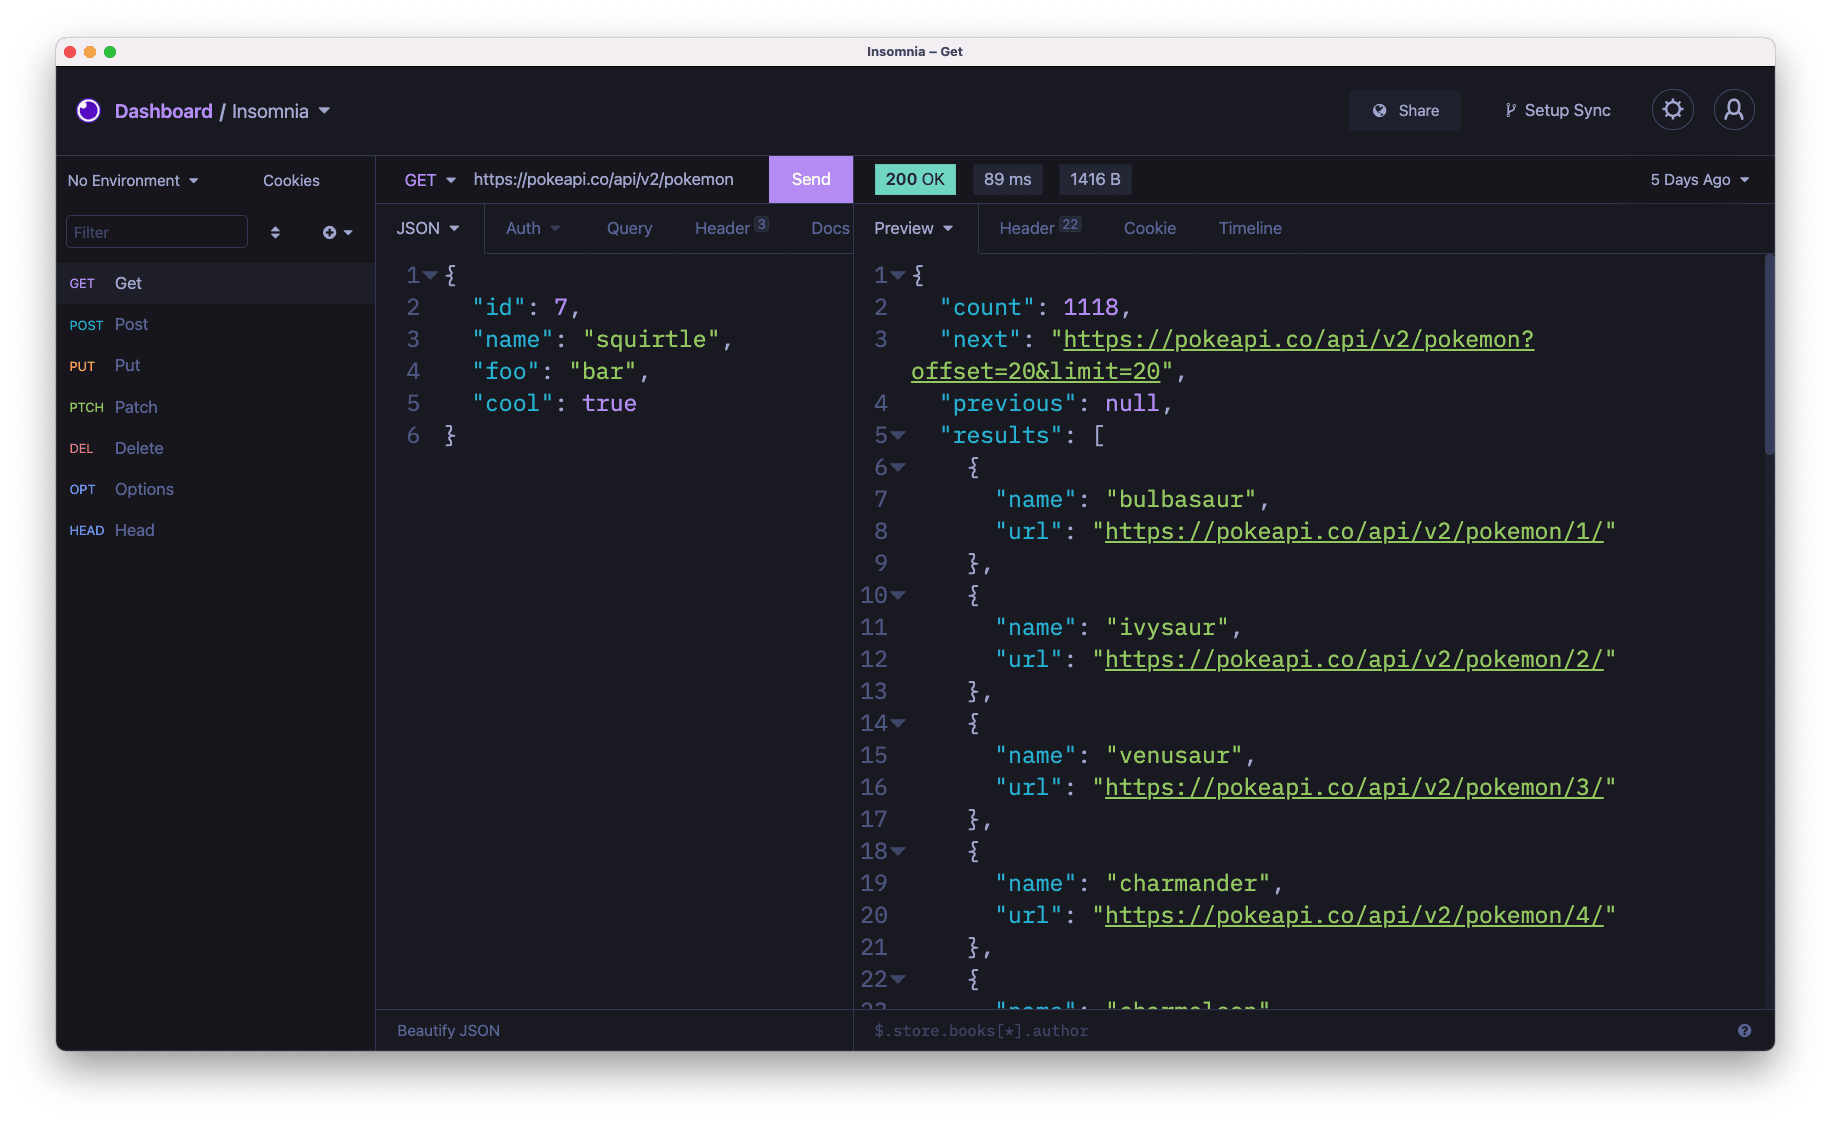Collapse response line 1 fold arrow
1831x1125 pixels.
click(898, 275)
